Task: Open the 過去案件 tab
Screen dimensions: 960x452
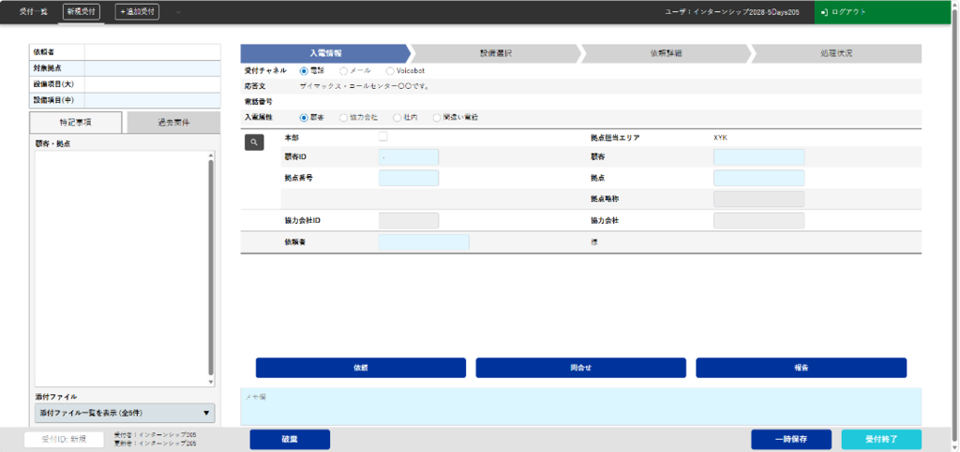Action: tap(173, 122)
